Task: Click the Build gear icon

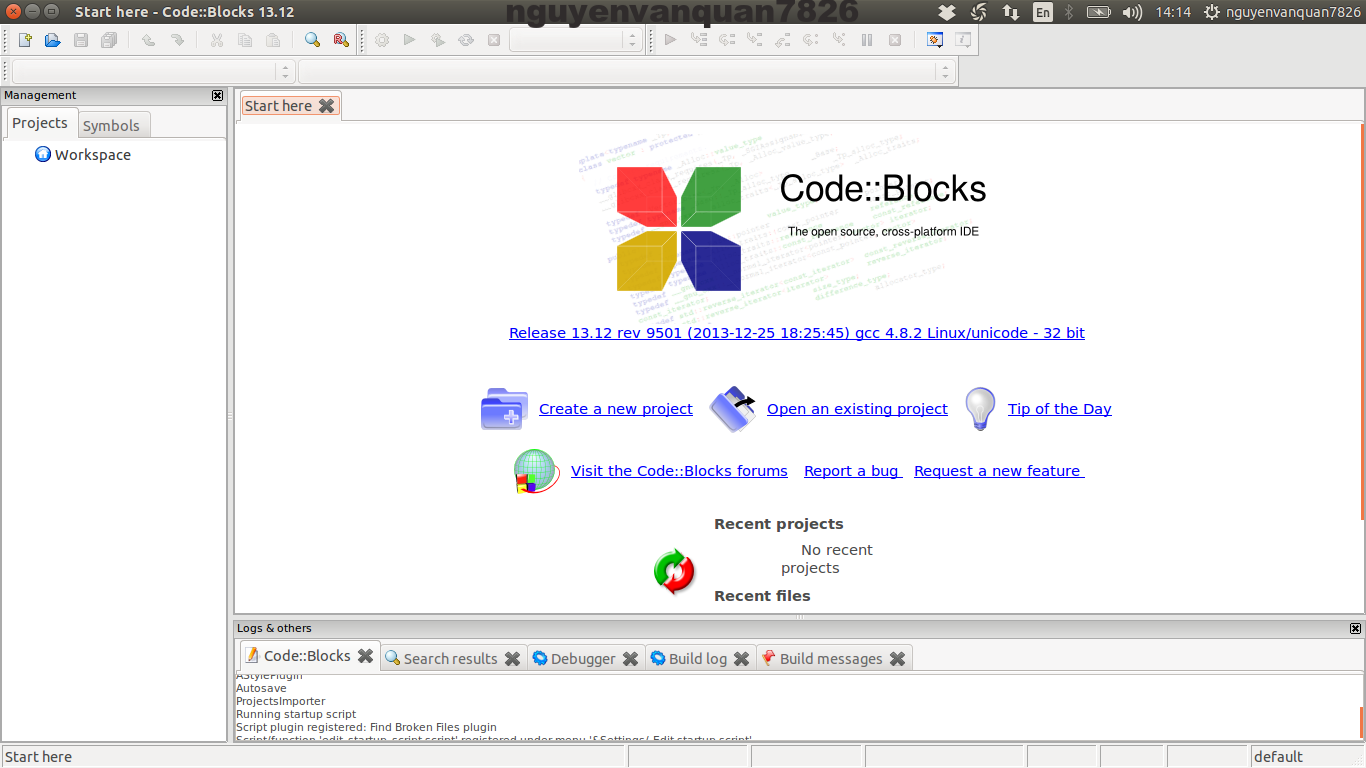Action: pos(381,40)
